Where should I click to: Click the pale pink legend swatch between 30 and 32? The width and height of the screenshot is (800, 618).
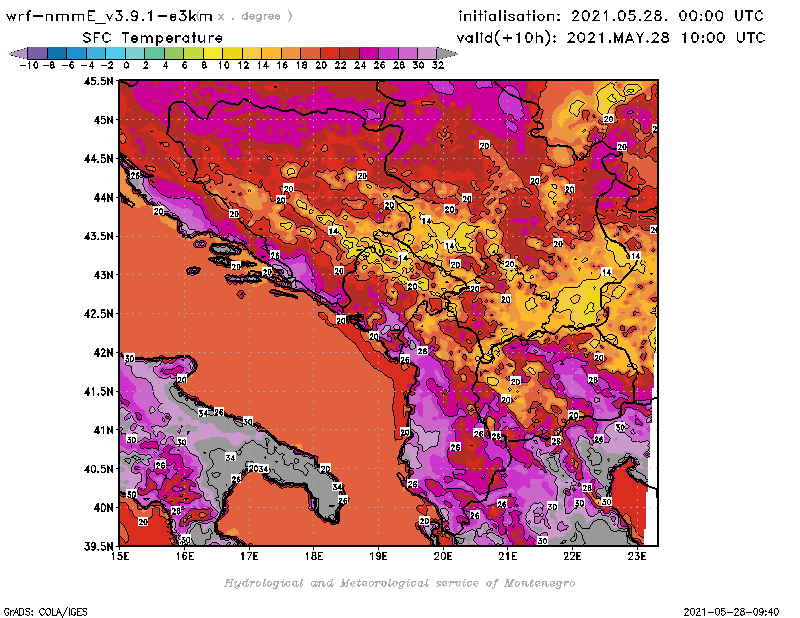tap(427, 53)
